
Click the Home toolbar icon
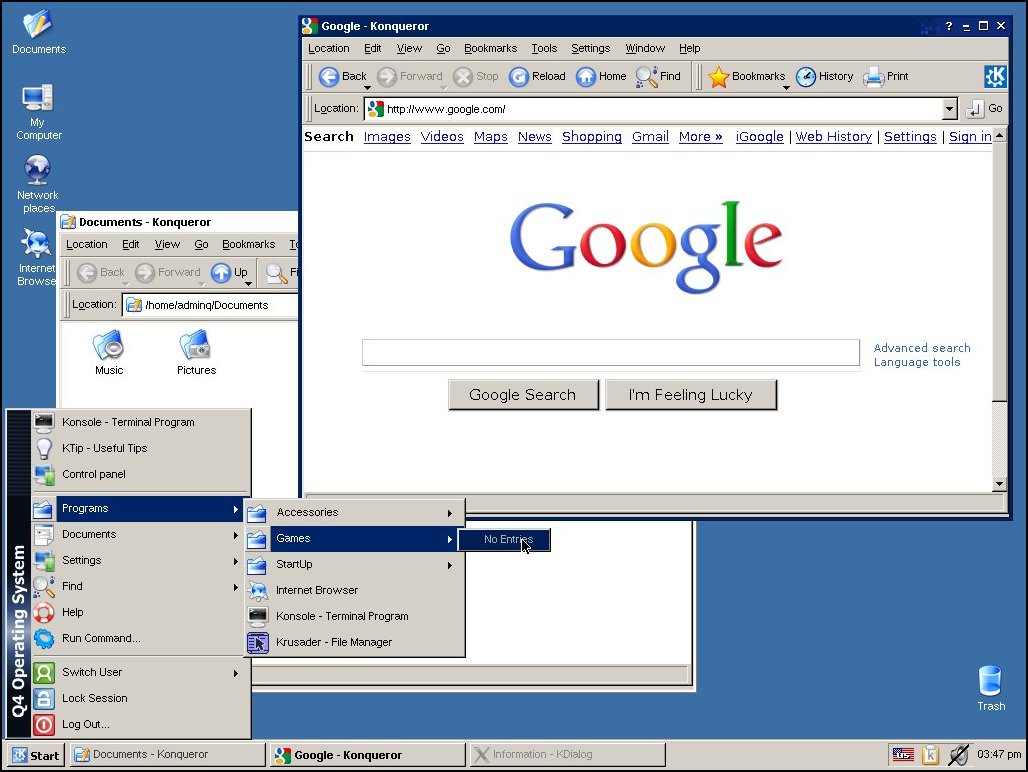pos(585,77)
